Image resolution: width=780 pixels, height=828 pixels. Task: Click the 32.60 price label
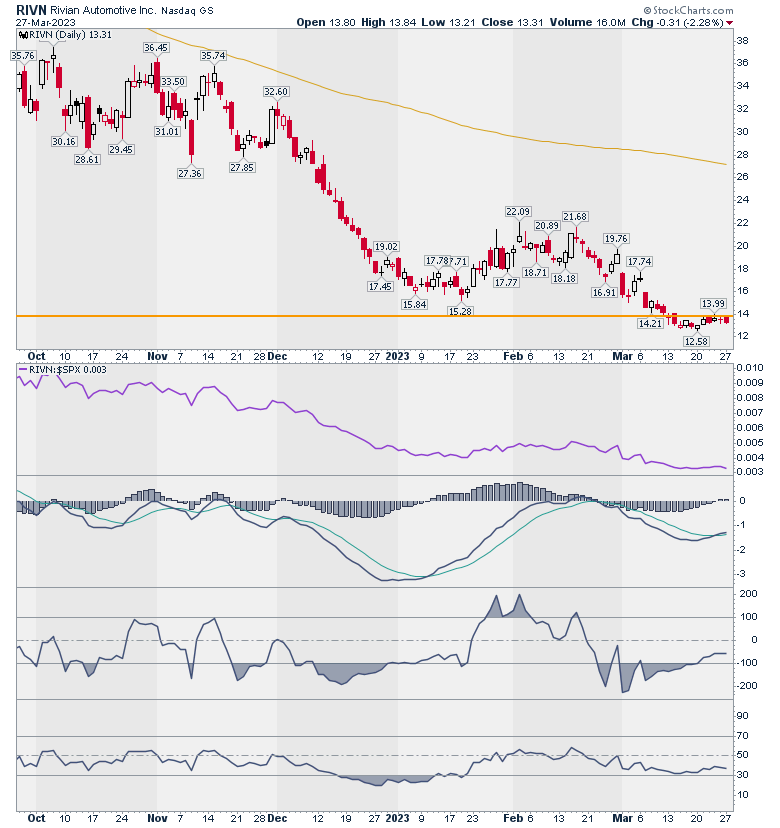click(276, 91)
